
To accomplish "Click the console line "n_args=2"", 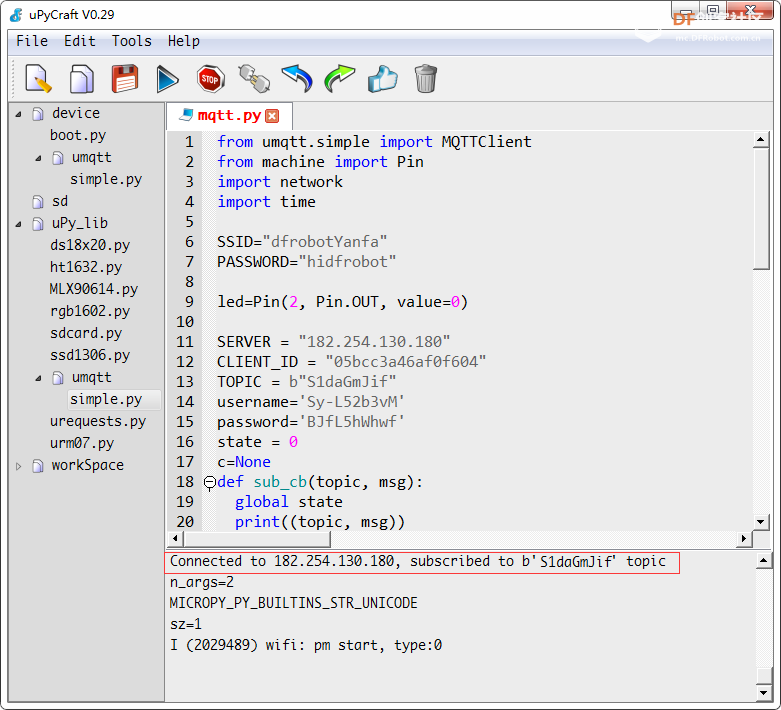I will click(202, 582).
